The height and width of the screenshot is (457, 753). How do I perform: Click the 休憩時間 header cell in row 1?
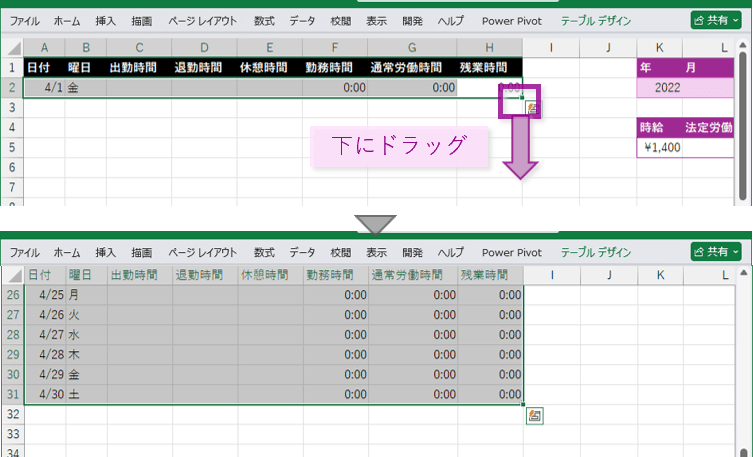(270, 67)
